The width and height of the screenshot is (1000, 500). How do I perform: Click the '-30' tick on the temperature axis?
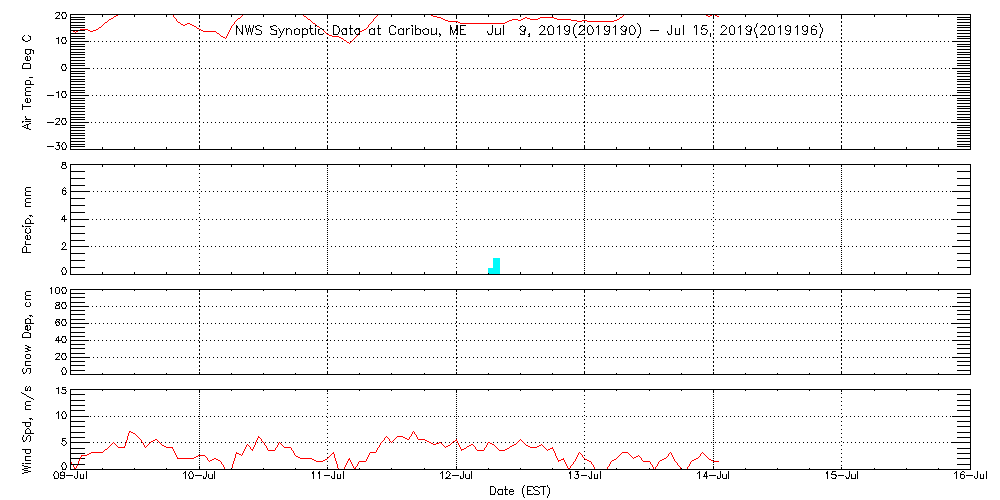58,146
